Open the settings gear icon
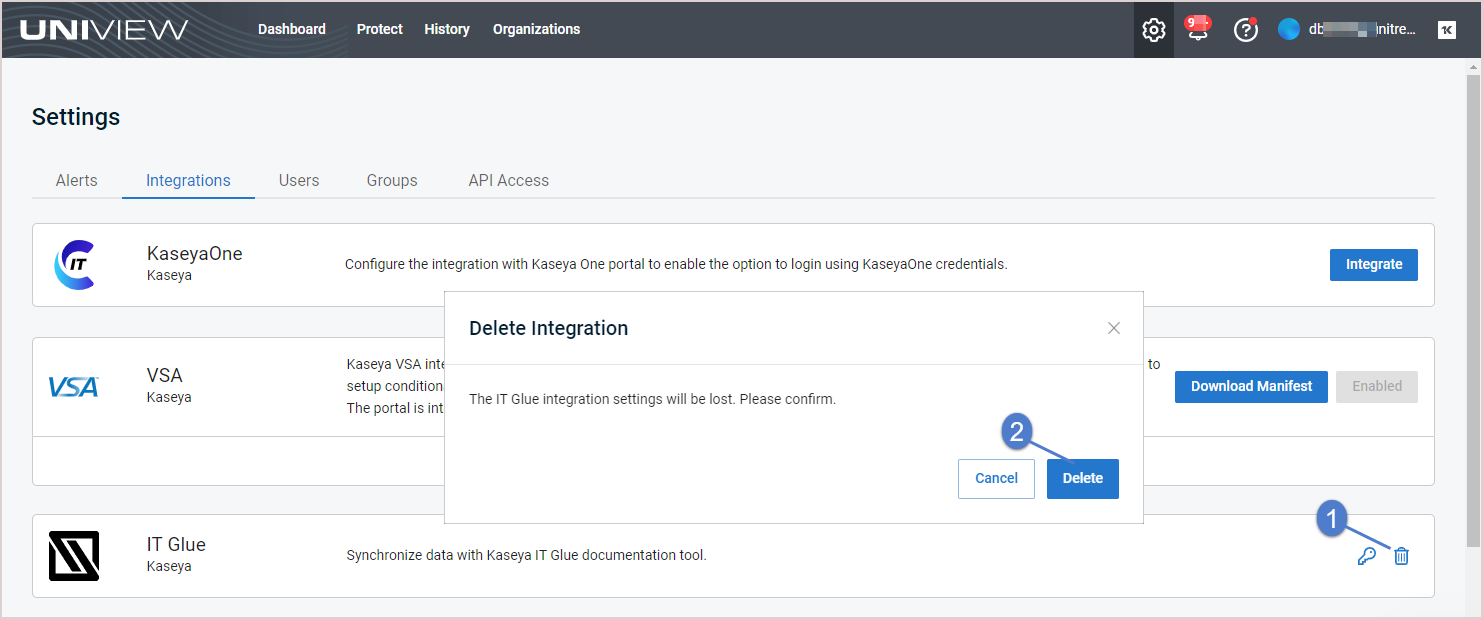 [x=1153, y=30]
